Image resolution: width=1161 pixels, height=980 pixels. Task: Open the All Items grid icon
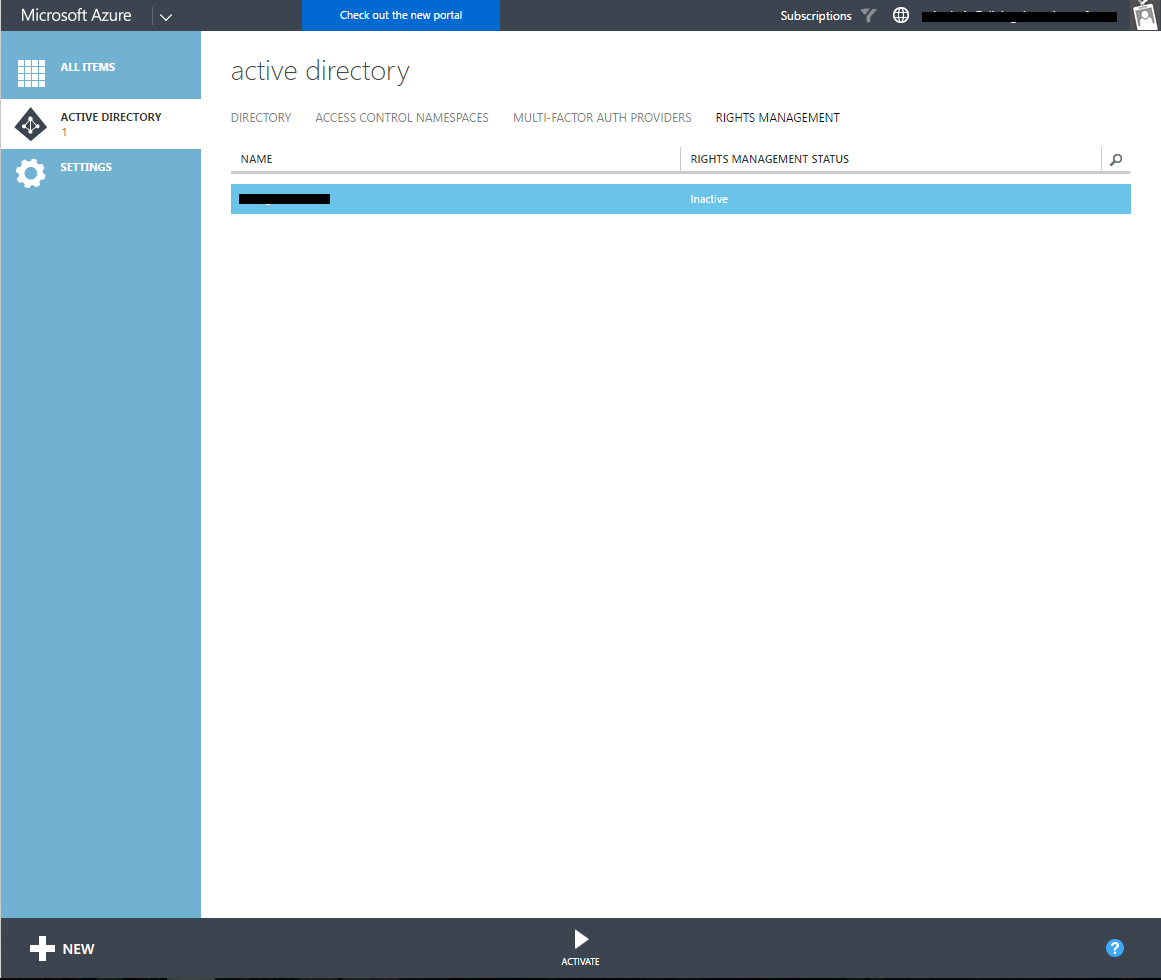click(x=31, y=73)
